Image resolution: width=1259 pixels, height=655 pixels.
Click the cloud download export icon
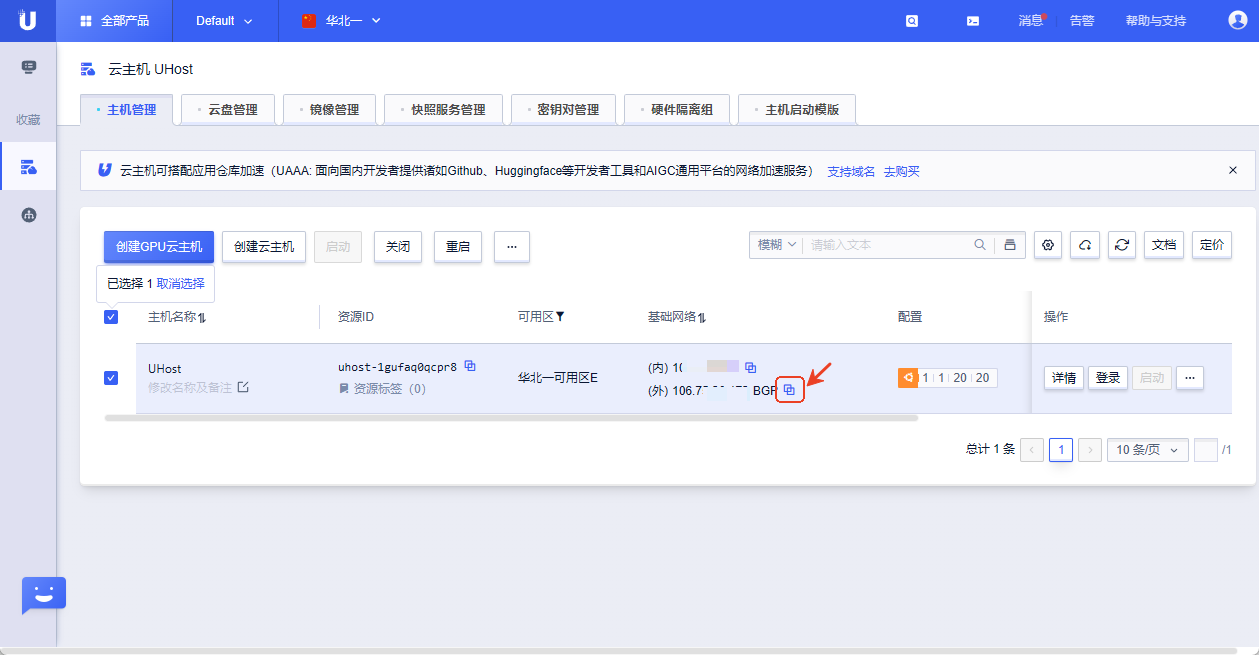pyautogui.click(x=1085, y=245)
